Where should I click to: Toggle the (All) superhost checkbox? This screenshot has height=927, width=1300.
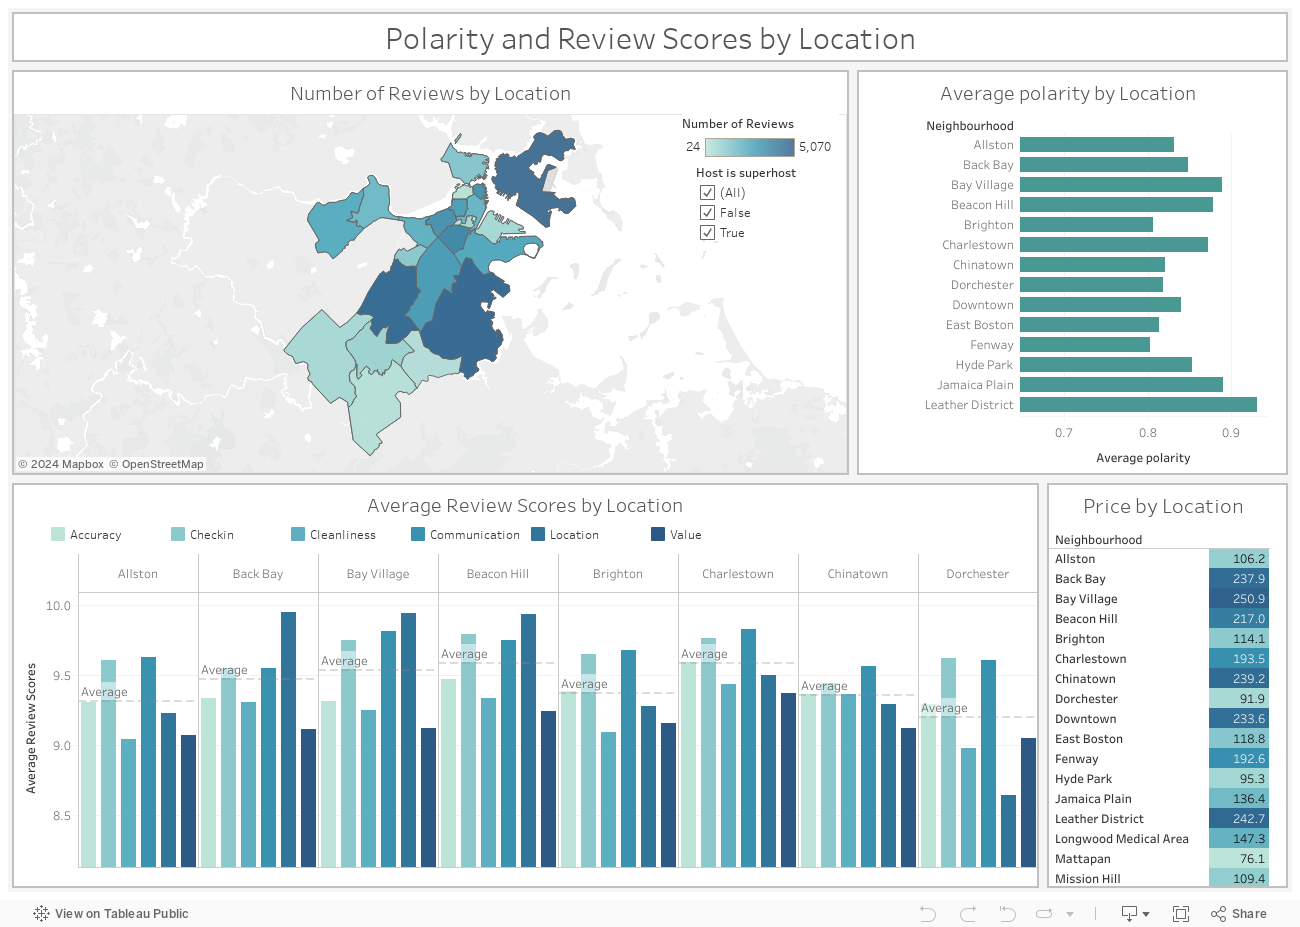point(707,193)
